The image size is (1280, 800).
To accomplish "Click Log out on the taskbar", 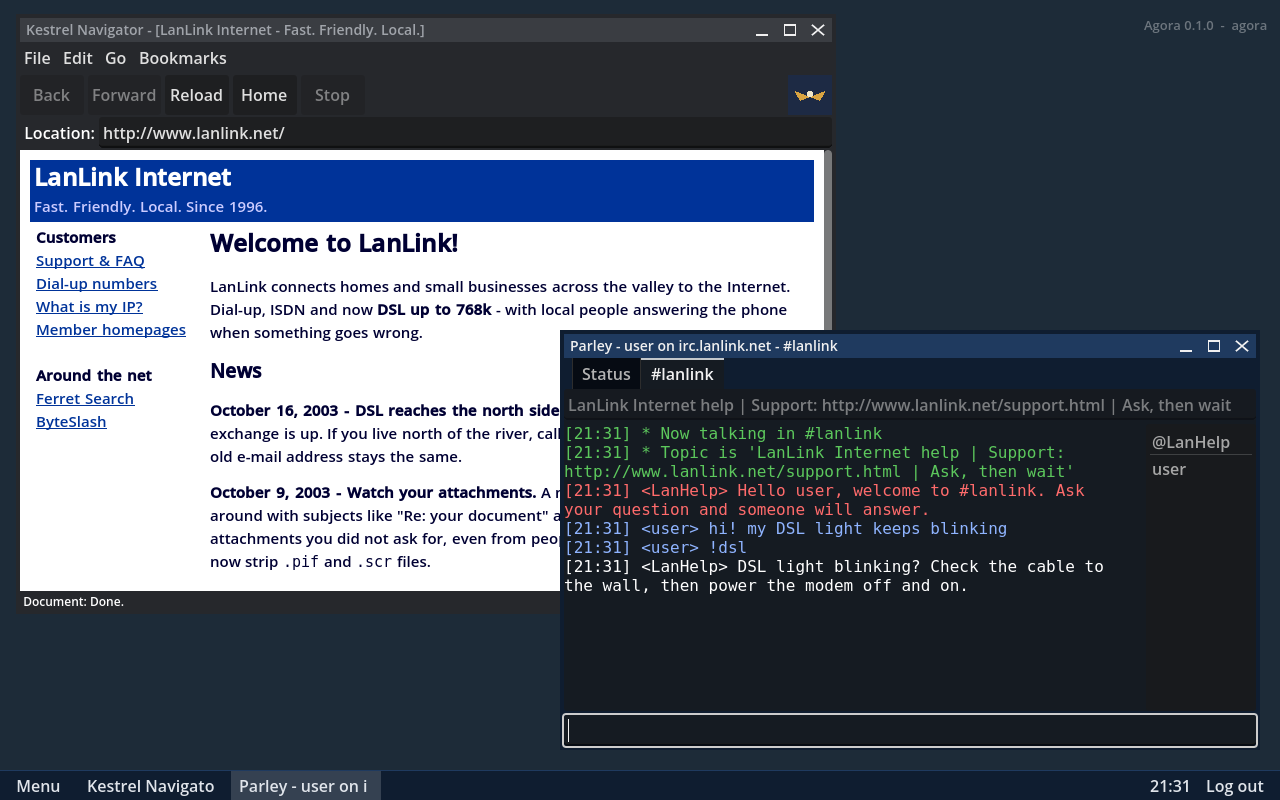I will [1235, 786].
